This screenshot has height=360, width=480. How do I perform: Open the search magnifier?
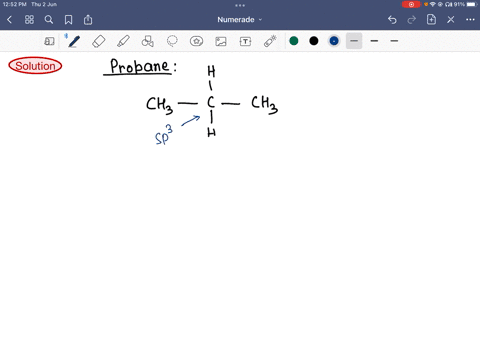point(49,20)
